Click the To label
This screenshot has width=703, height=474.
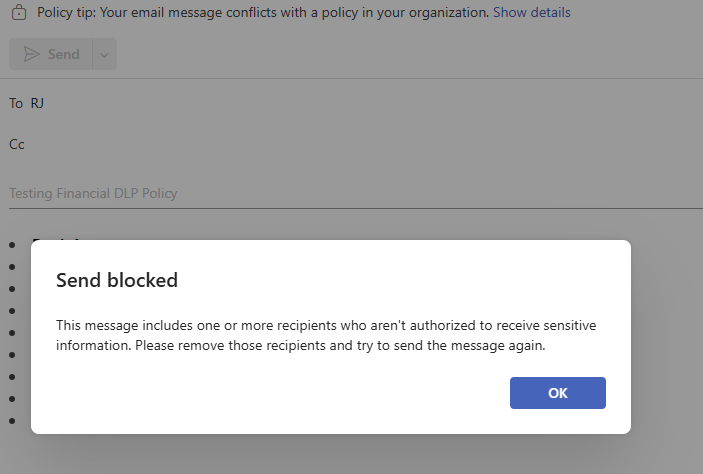pyautogui.click(x=16, y=104)
